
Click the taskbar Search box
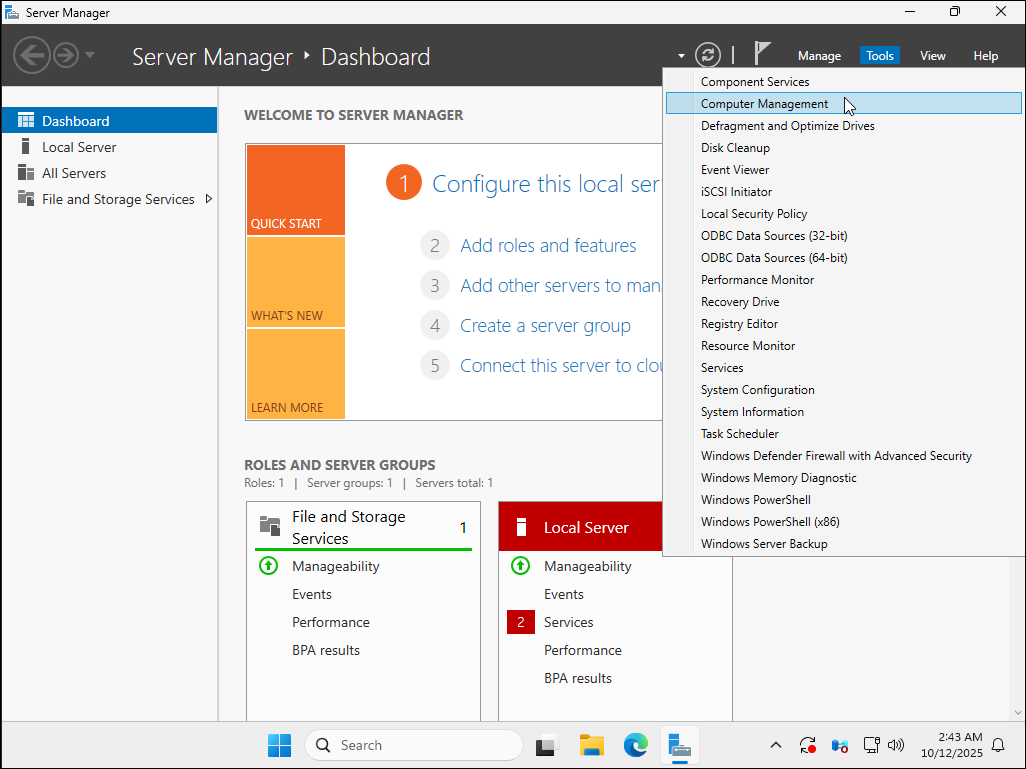(413, 745)
